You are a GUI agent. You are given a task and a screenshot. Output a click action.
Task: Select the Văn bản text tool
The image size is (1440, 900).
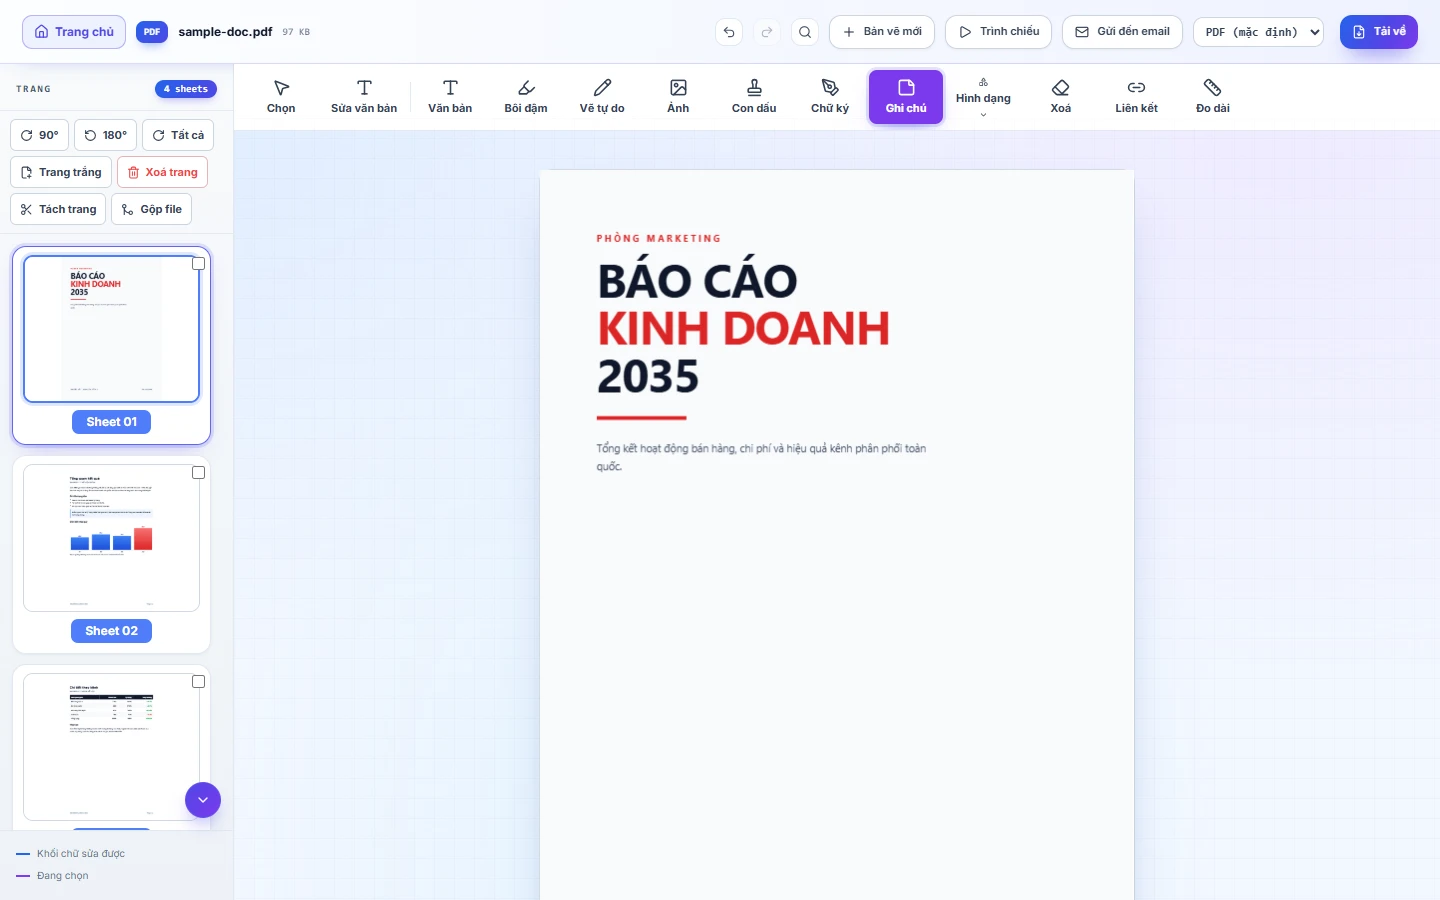(450, 97)
